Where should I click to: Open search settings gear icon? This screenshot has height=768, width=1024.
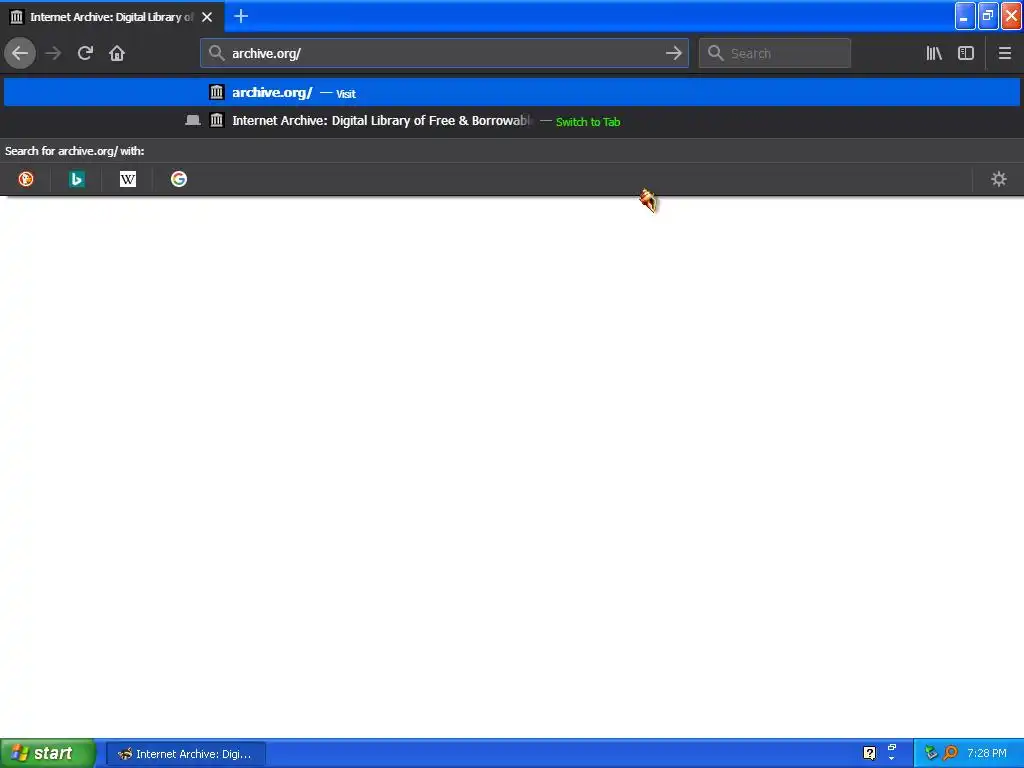pyautogui.click(x=999, y=179)
